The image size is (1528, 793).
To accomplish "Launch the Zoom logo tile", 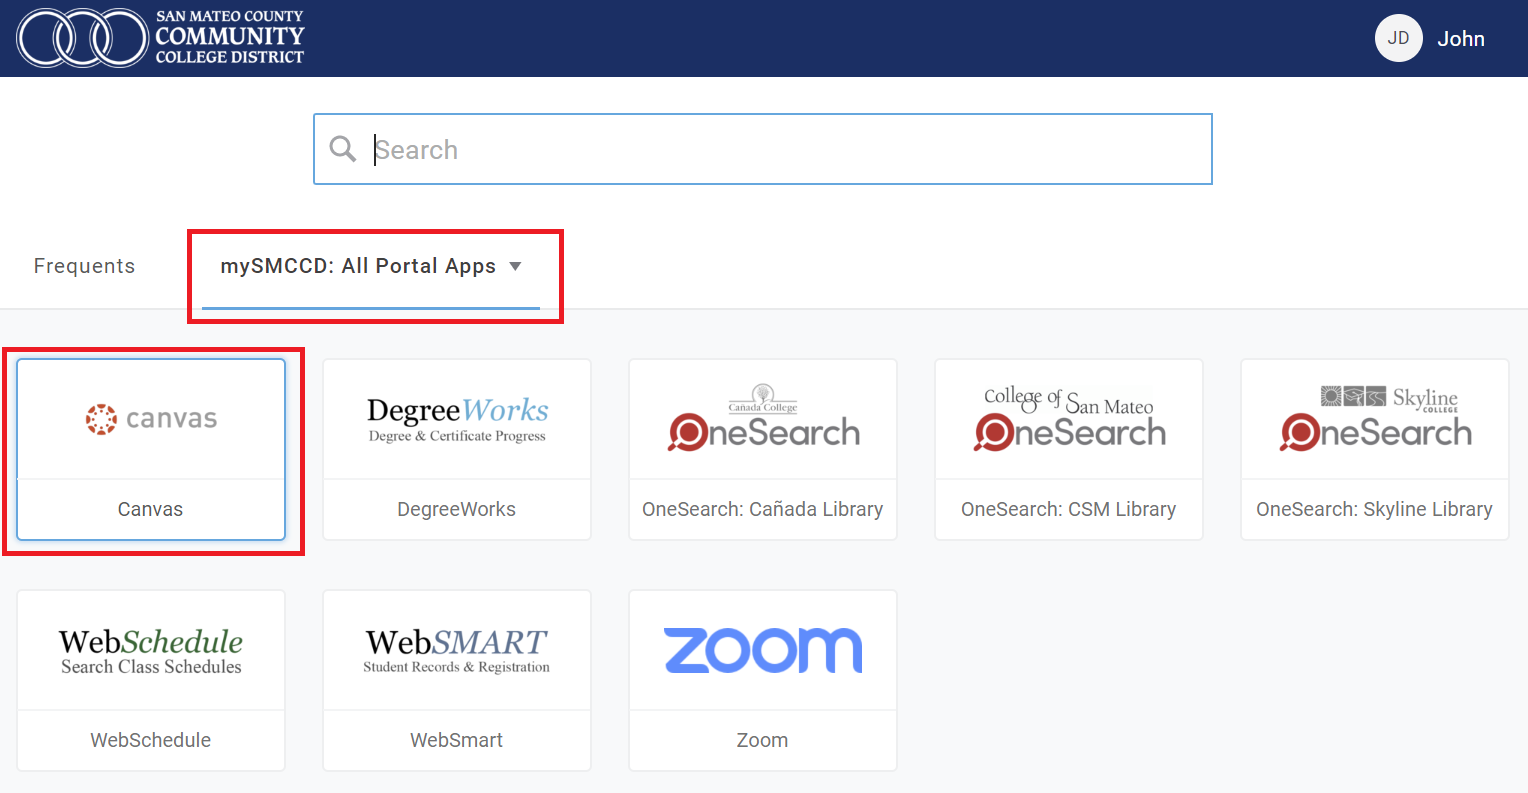I will pyautogui.click(x=763, y=650).
